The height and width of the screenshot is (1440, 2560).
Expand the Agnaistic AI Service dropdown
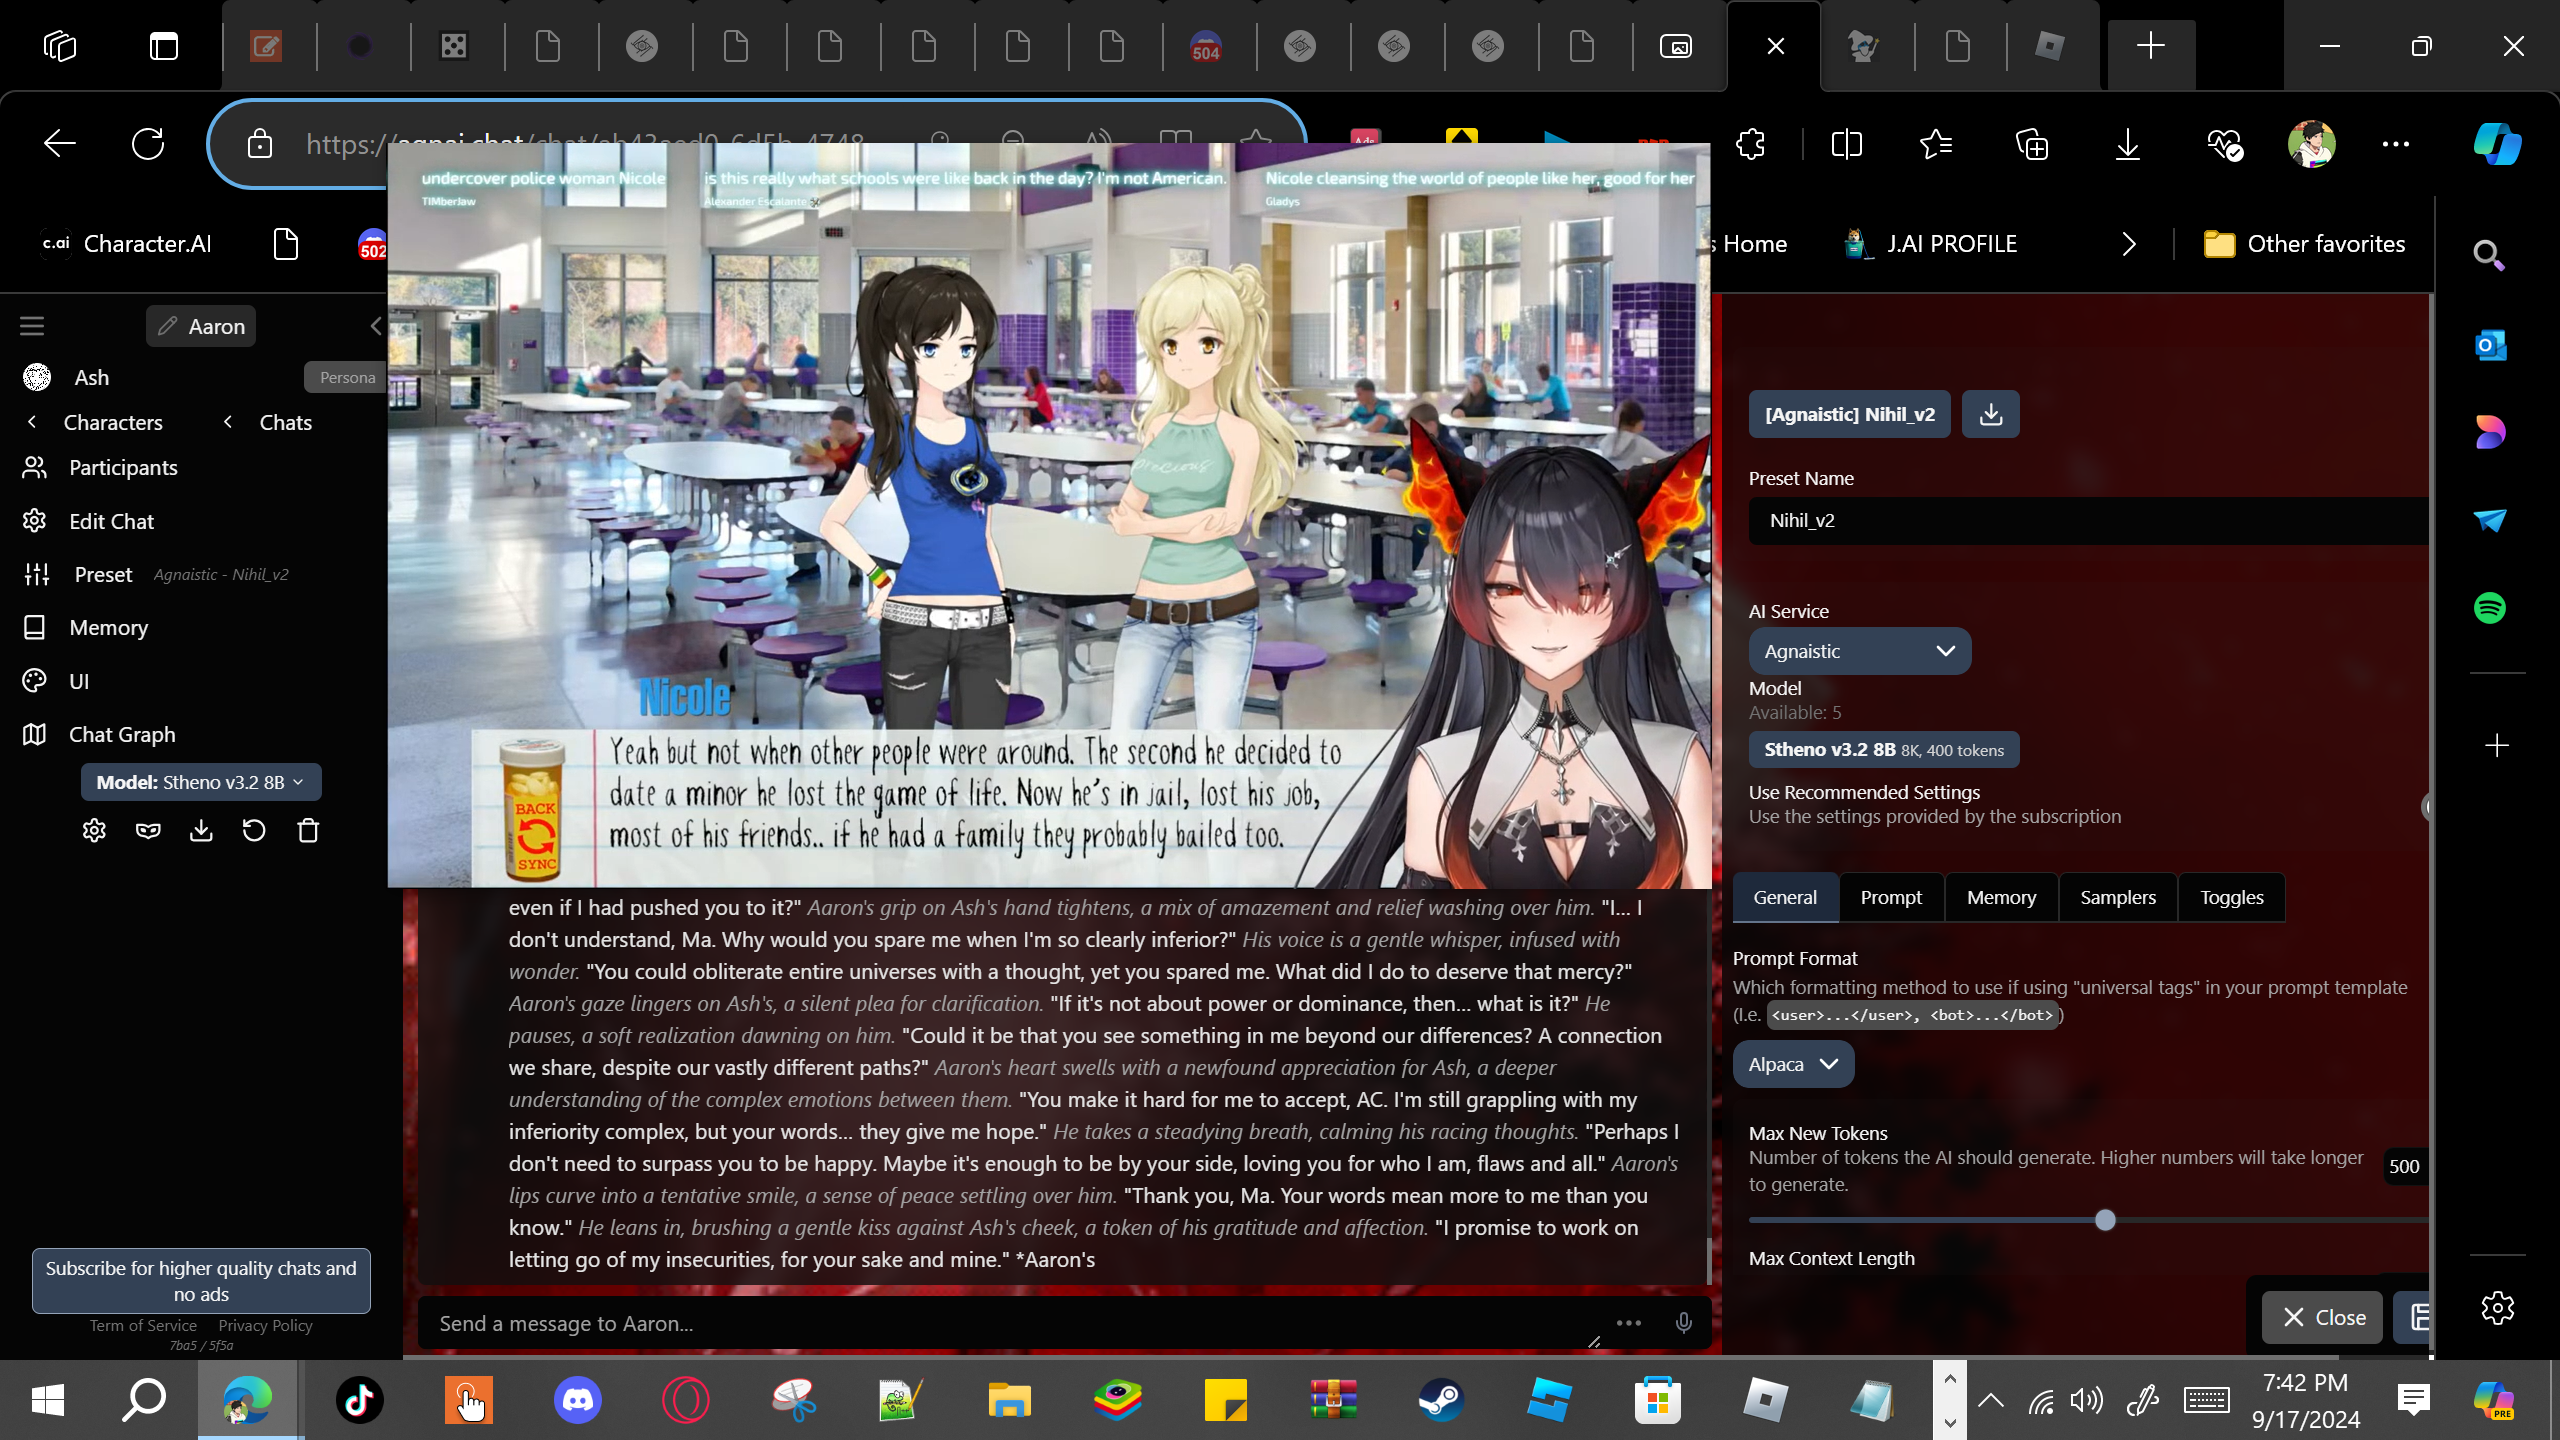click(x=1859, y=651)
